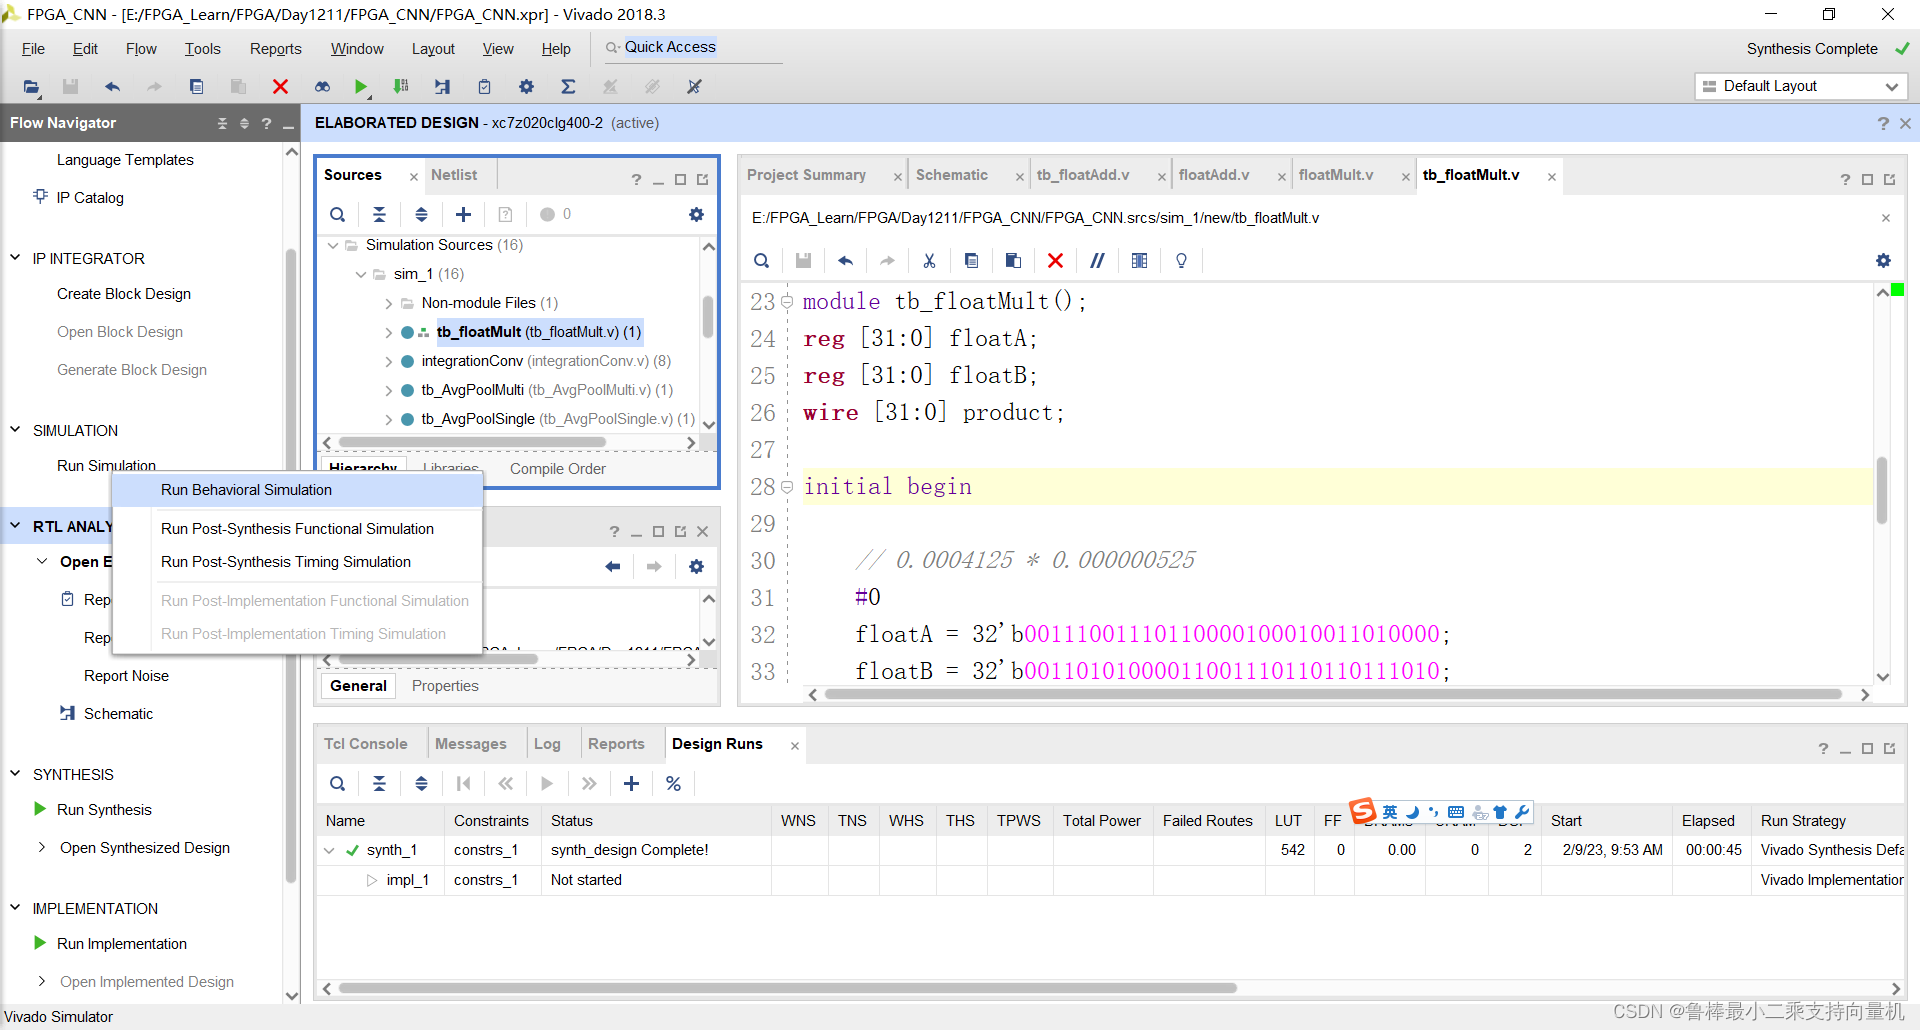Select tb_floatMult in Sources tree
Screen dimensions: 1920x1030
click(x=538, y=332)
